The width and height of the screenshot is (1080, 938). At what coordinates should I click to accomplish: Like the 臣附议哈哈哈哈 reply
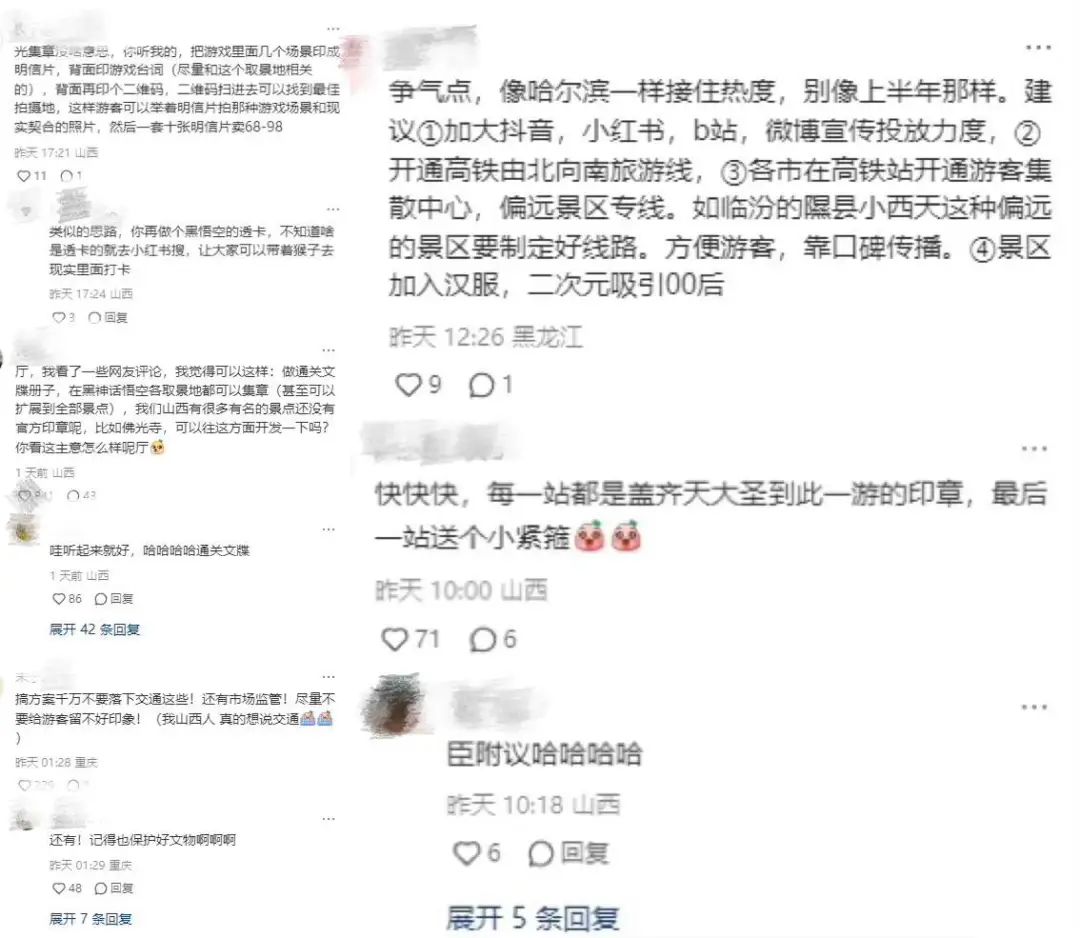(x=466, y=853)
